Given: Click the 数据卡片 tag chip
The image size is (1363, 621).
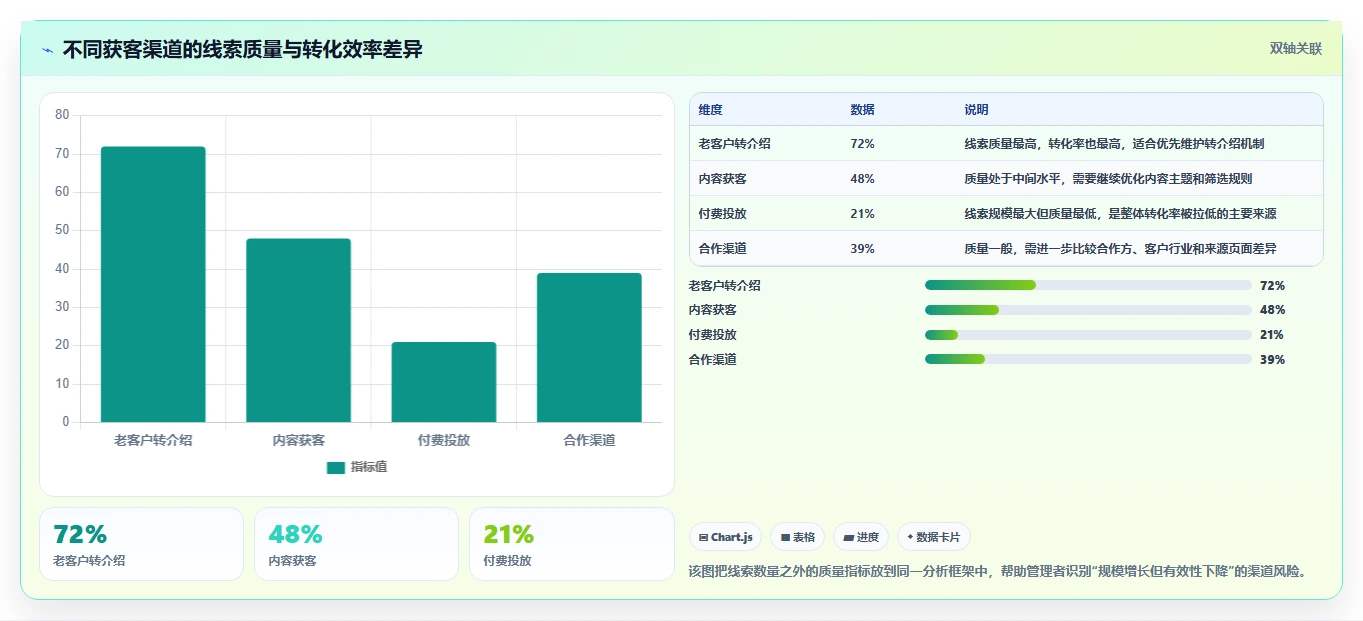Looking at the screenshot, I should click(933, 537).
